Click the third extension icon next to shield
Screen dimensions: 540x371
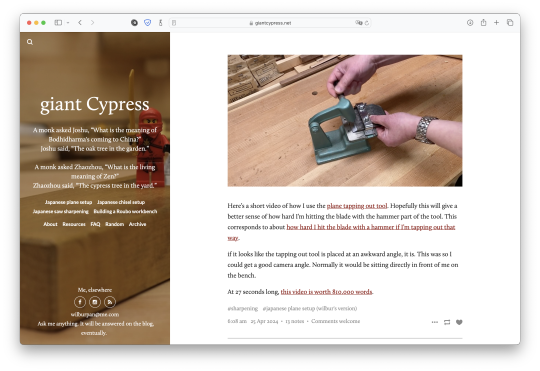point(160,23)
